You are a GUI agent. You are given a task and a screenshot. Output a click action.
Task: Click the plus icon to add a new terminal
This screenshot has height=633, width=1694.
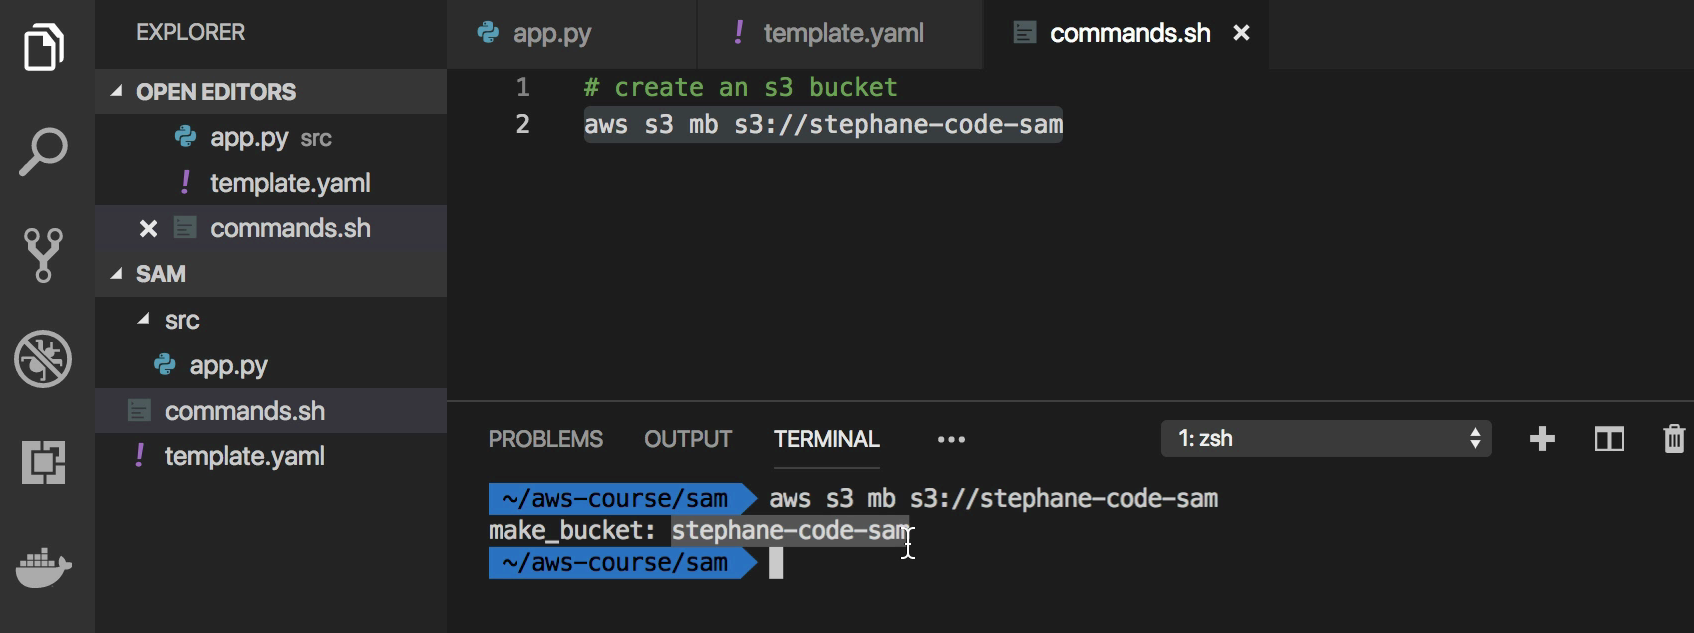tap(1542, 439)
